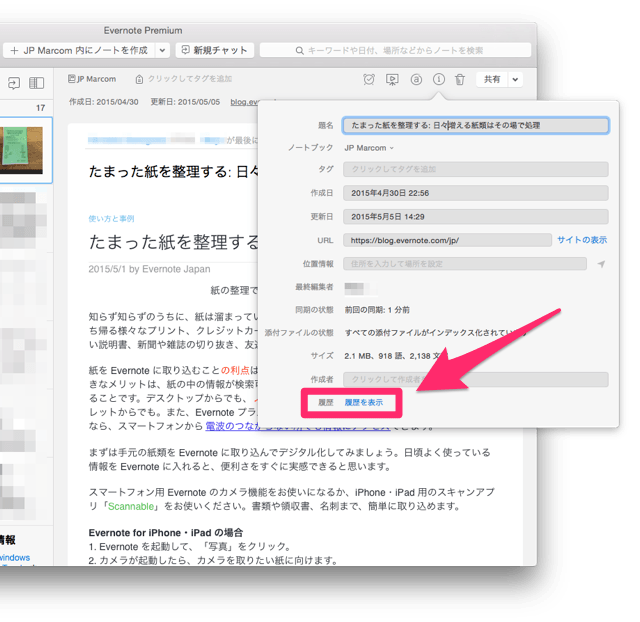Start presentation mode with the screen icon
This screenshot has width=640, height=622.
click(392, 80)
